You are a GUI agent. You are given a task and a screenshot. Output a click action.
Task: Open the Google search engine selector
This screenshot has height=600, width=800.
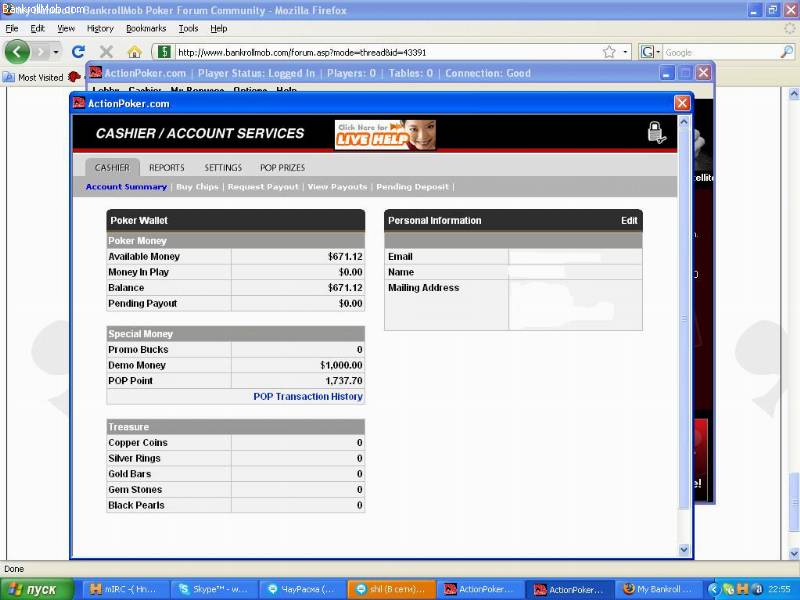[650, 52]
